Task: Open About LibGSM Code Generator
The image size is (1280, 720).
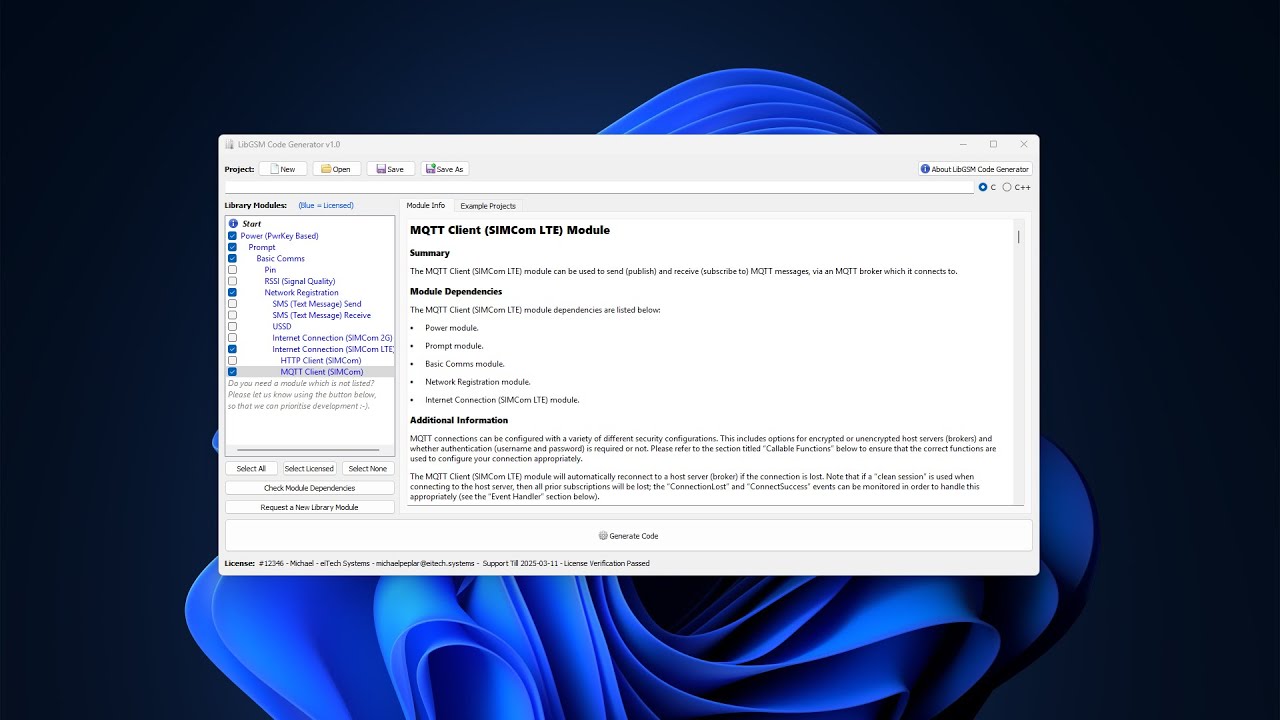Action: pyautogui.click(x=975, y=169)
